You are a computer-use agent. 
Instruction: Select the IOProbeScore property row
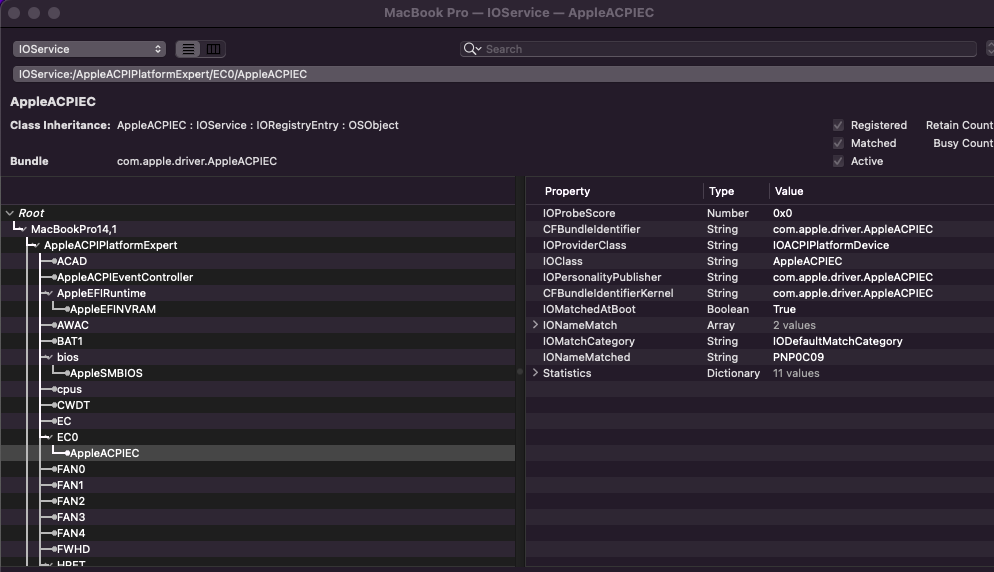click(760, 213)
